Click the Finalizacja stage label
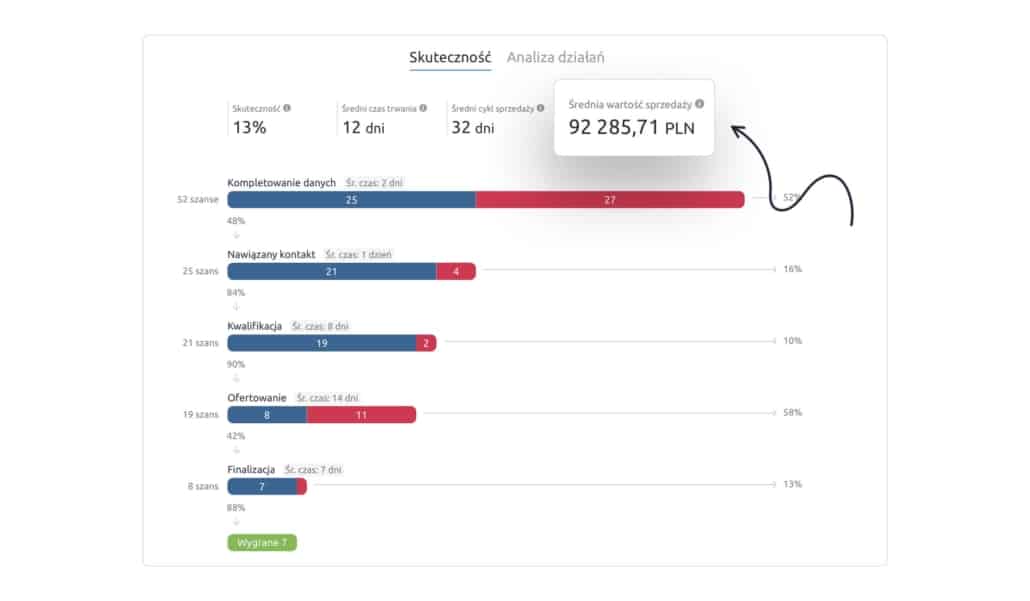Image resolution: width=1030 pixels, height=601 pixels. tap(251, 470)
